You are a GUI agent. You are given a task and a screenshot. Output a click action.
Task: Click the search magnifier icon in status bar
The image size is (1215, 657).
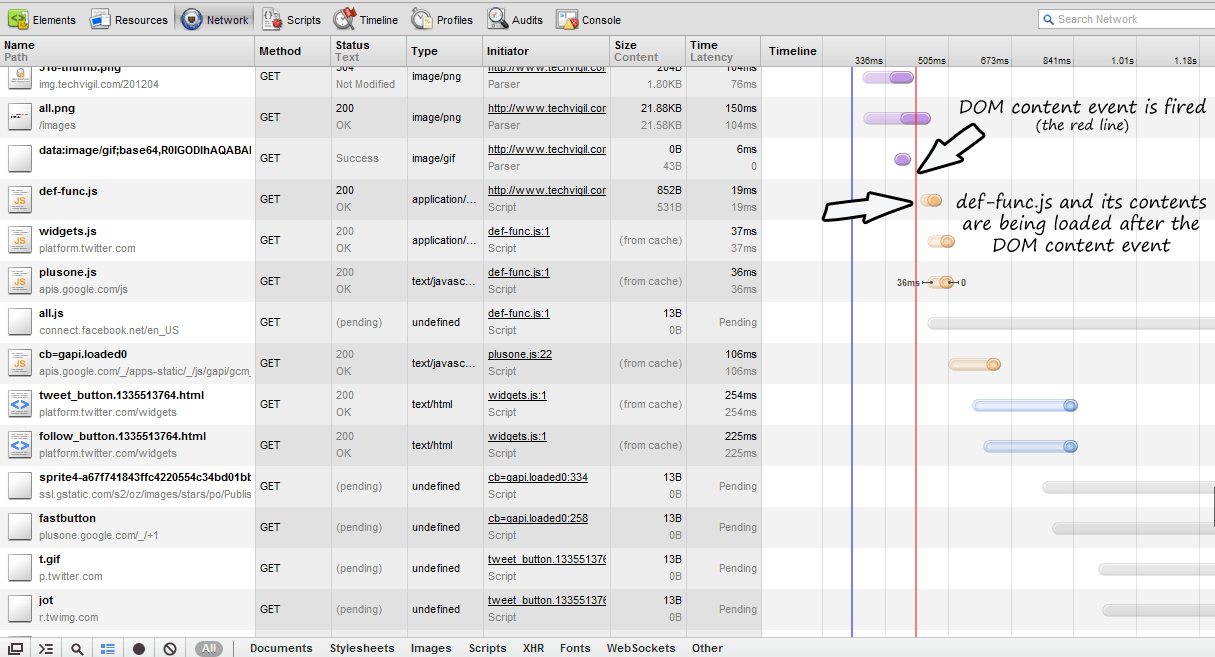click(x=77, y=648)
